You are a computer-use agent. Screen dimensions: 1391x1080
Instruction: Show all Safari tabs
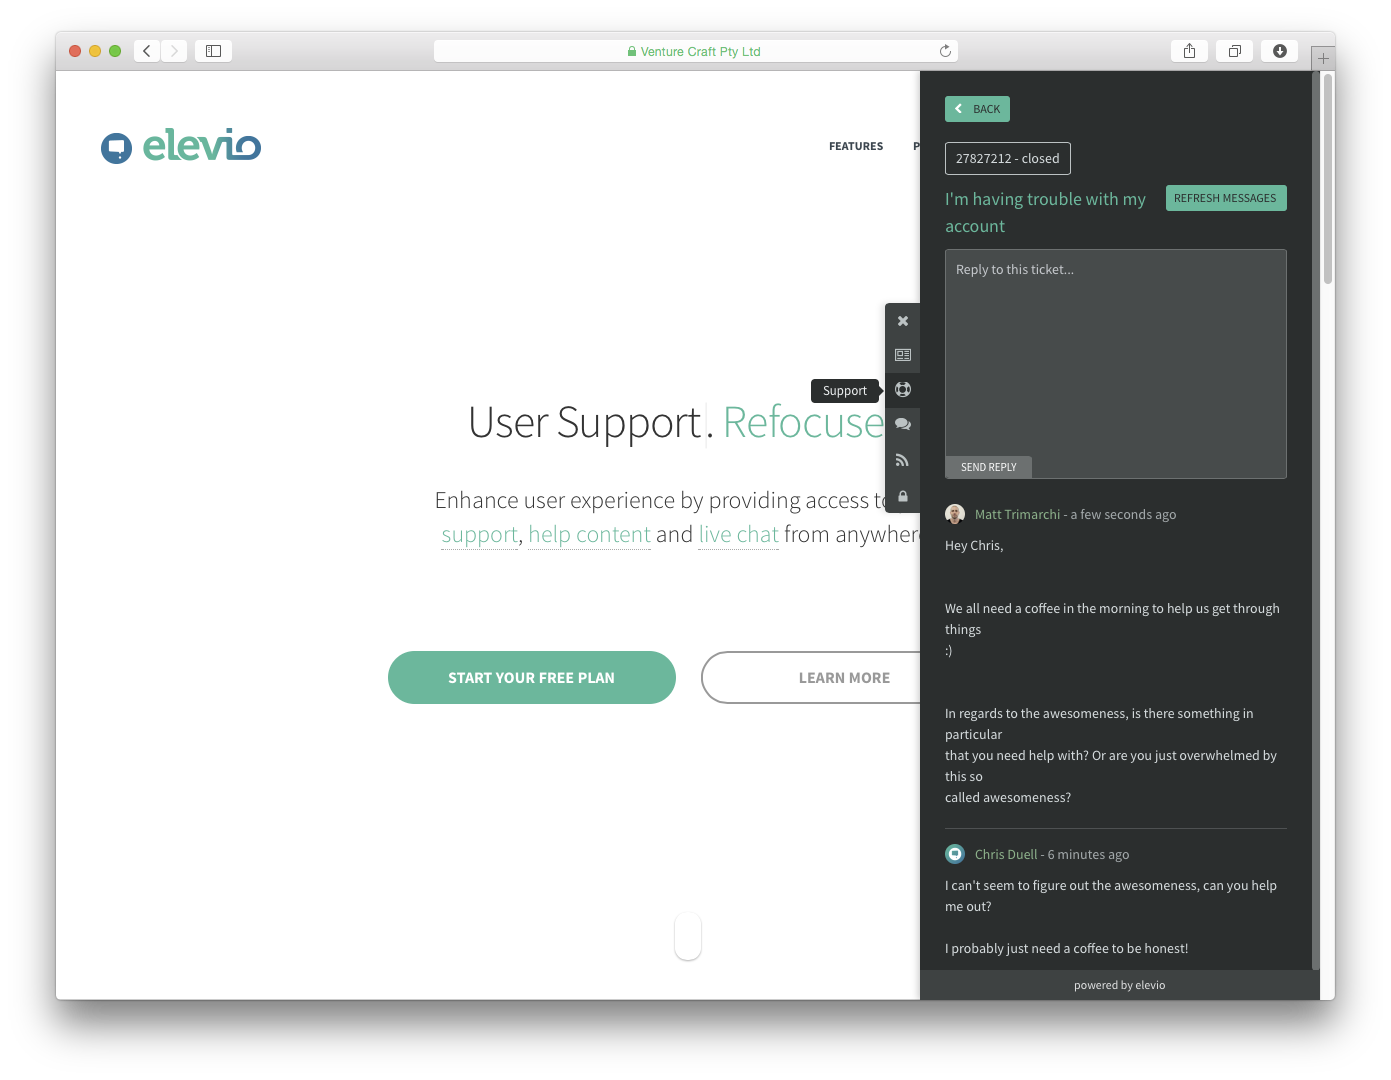pyautogui.click(x=1235, y=51)
